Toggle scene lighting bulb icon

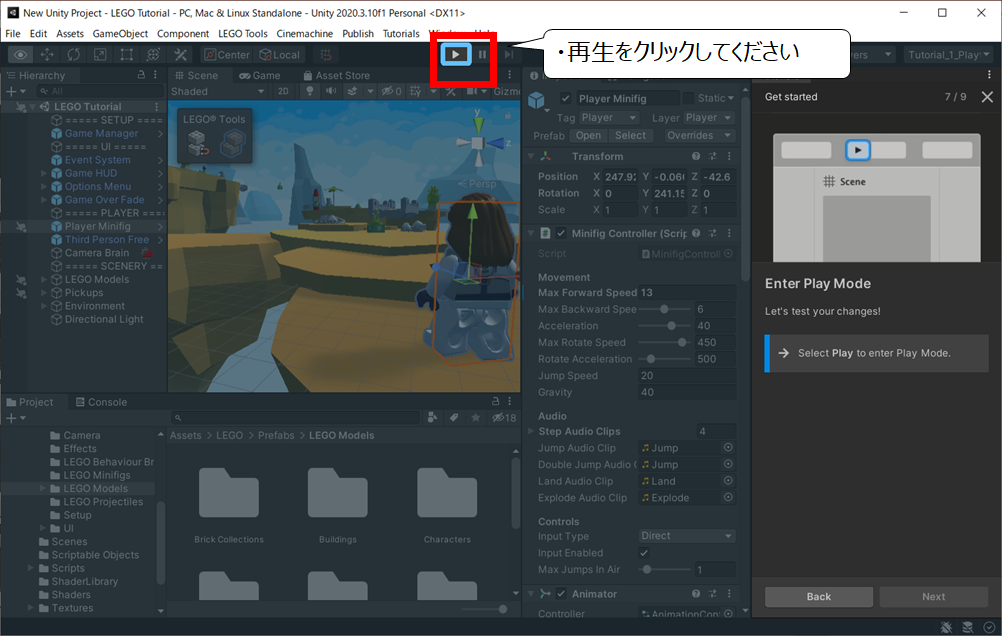[x=310, y=91]
